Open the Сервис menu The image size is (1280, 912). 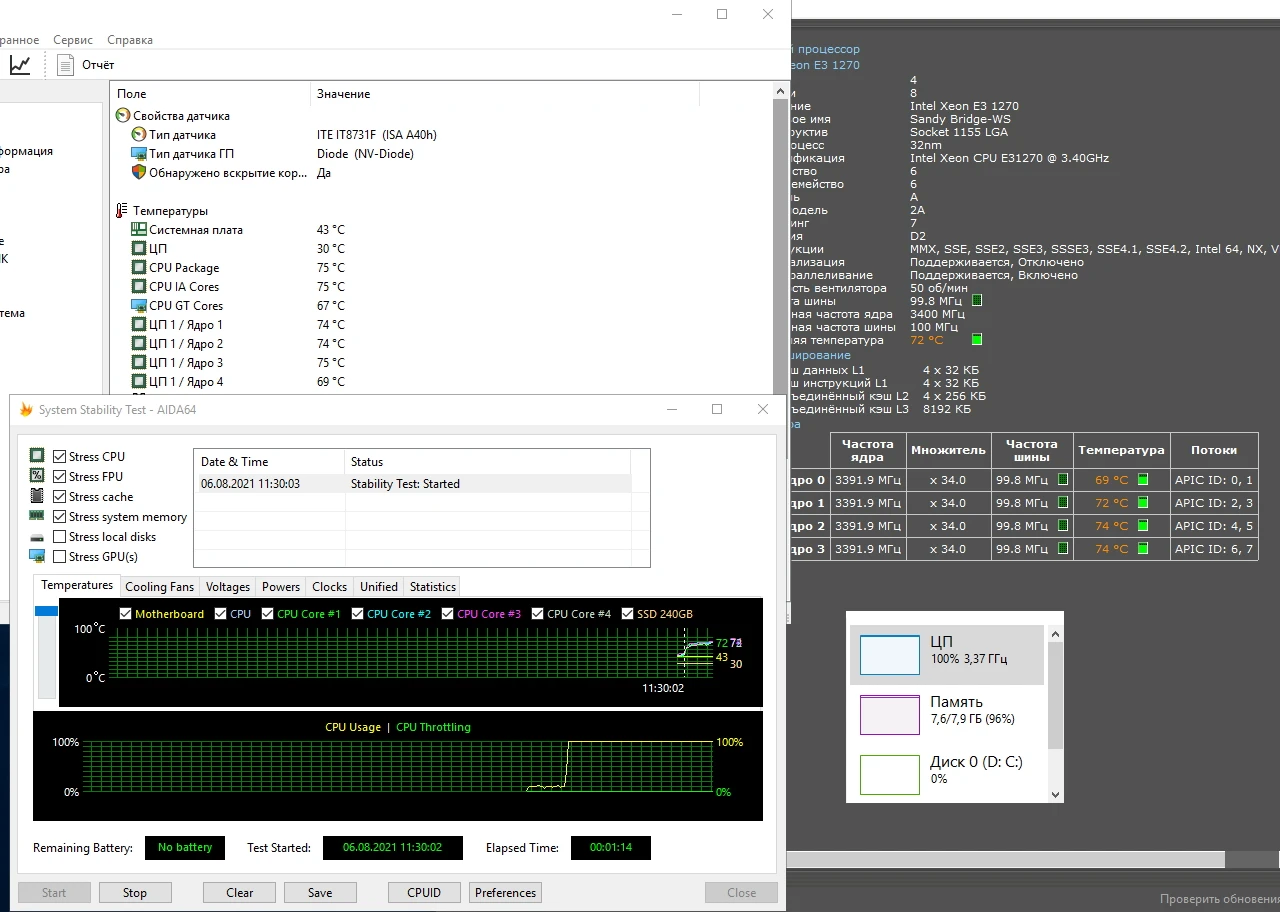point(73,40)
